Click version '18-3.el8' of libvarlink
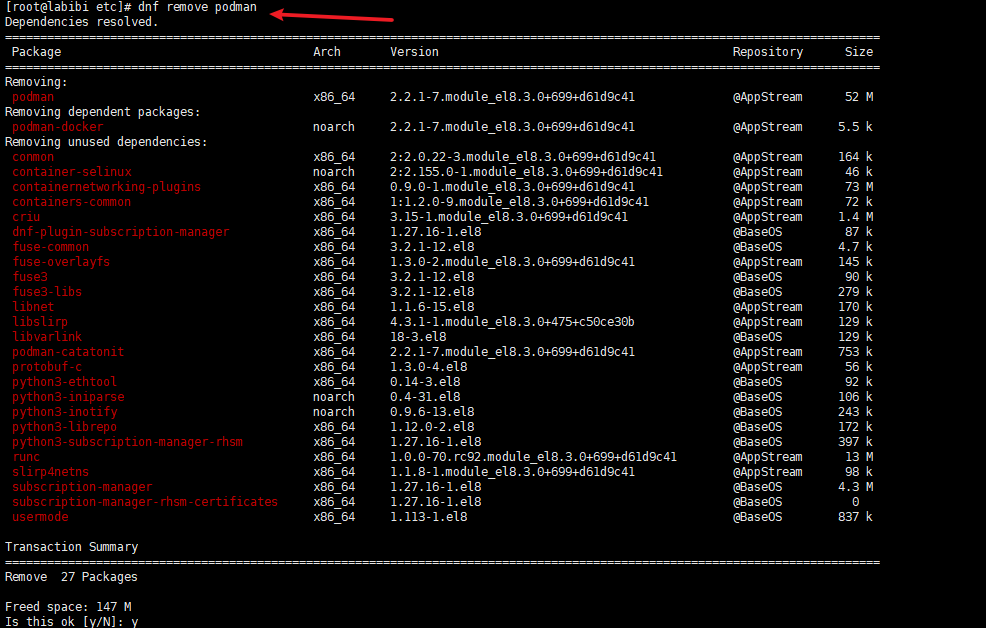Screen dimensions: 986x628 [x=418, y=337]
